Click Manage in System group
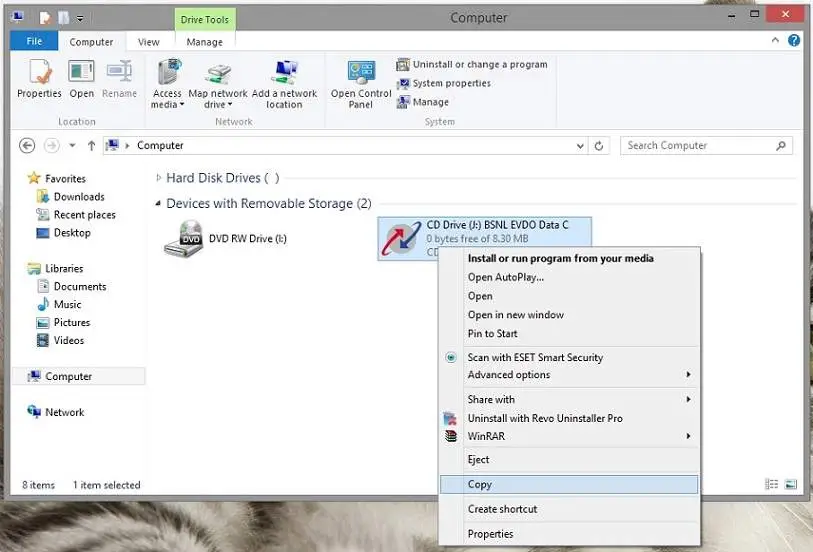Image resolution: width=813 pixels, height=552 pixels. (x=423, y=102)
